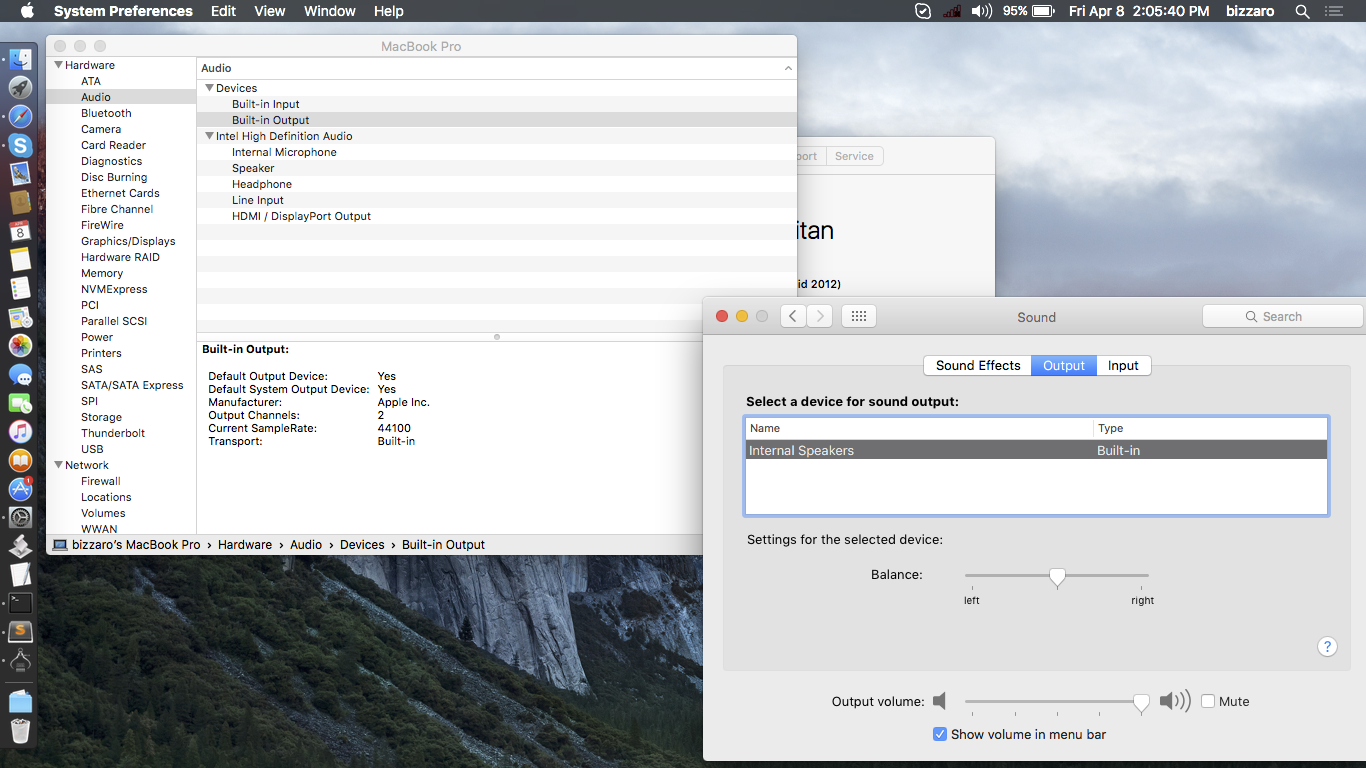Viewport: 1366px width, 768px height.
Task: Launch Safari from the dock
Action: click(x=20, y=117)
